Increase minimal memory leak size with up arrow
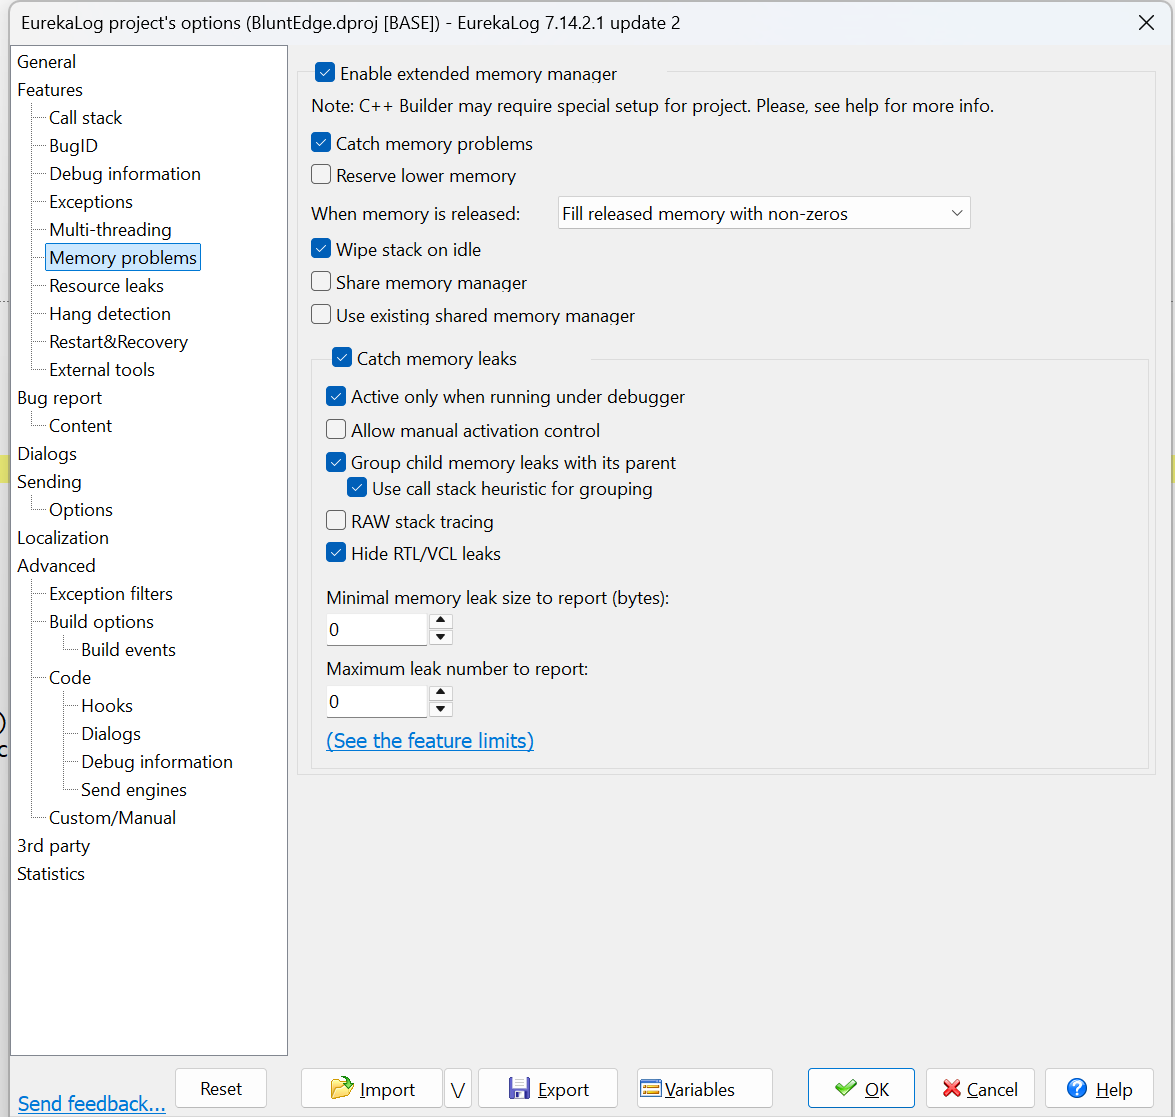The height and width of the screenshot is (1117, 1175). 441,621
